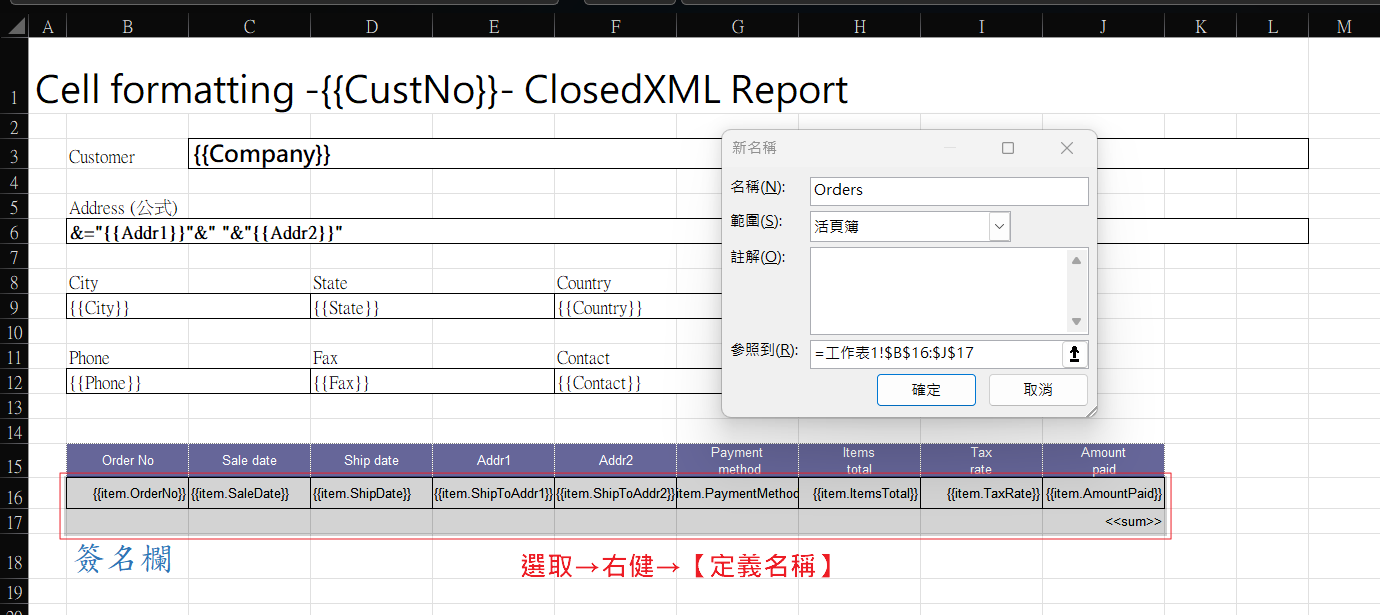Screen dimensions: 1380x615
Task: Select row 16 header
Action: coord(14,497)
